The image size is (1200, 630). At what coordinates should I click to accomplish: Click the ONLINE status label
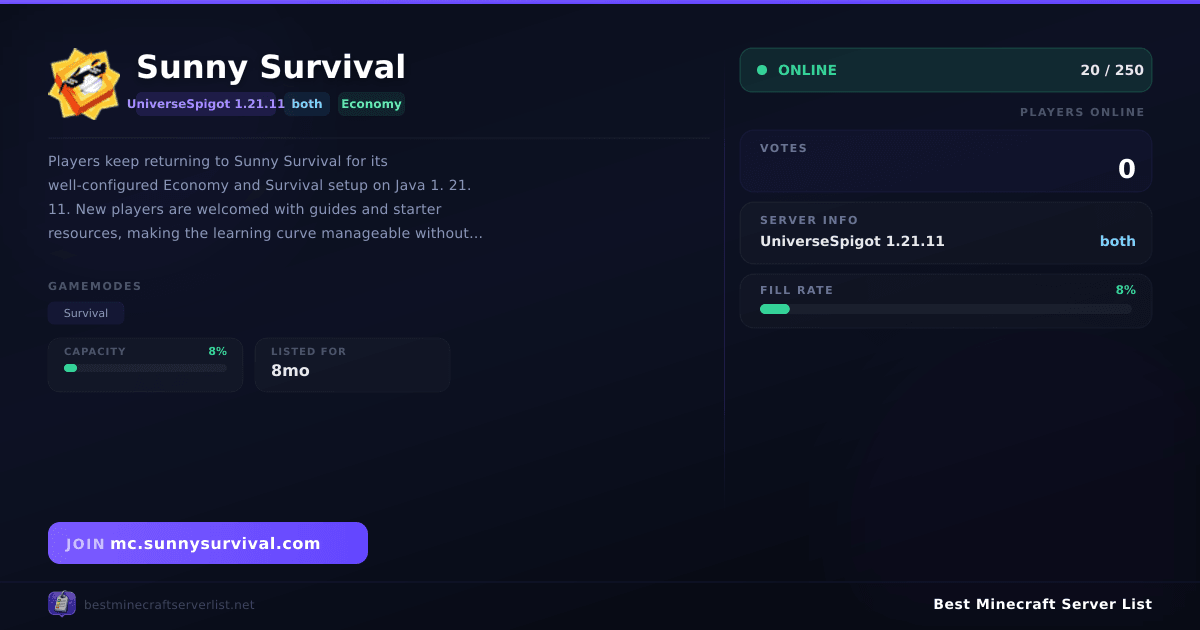pos(807,70)
